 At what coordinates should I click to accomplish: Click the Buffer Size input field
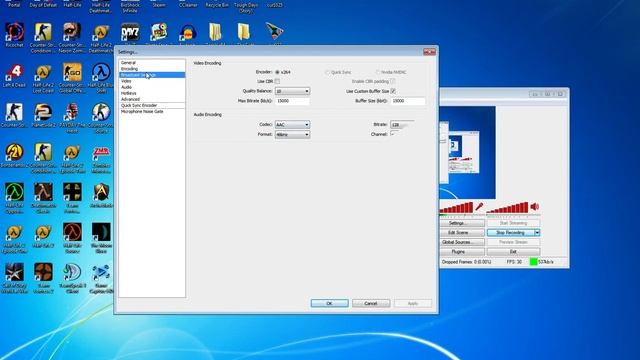point(408,101)
